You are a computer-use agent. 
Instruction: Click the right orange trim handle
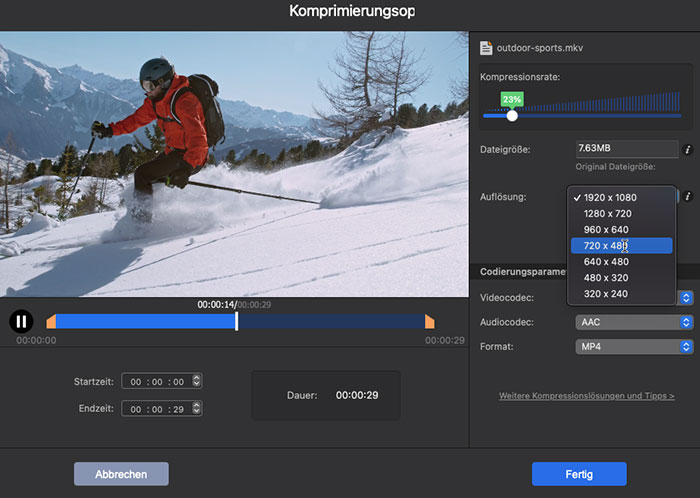click(x=429, y=322)
